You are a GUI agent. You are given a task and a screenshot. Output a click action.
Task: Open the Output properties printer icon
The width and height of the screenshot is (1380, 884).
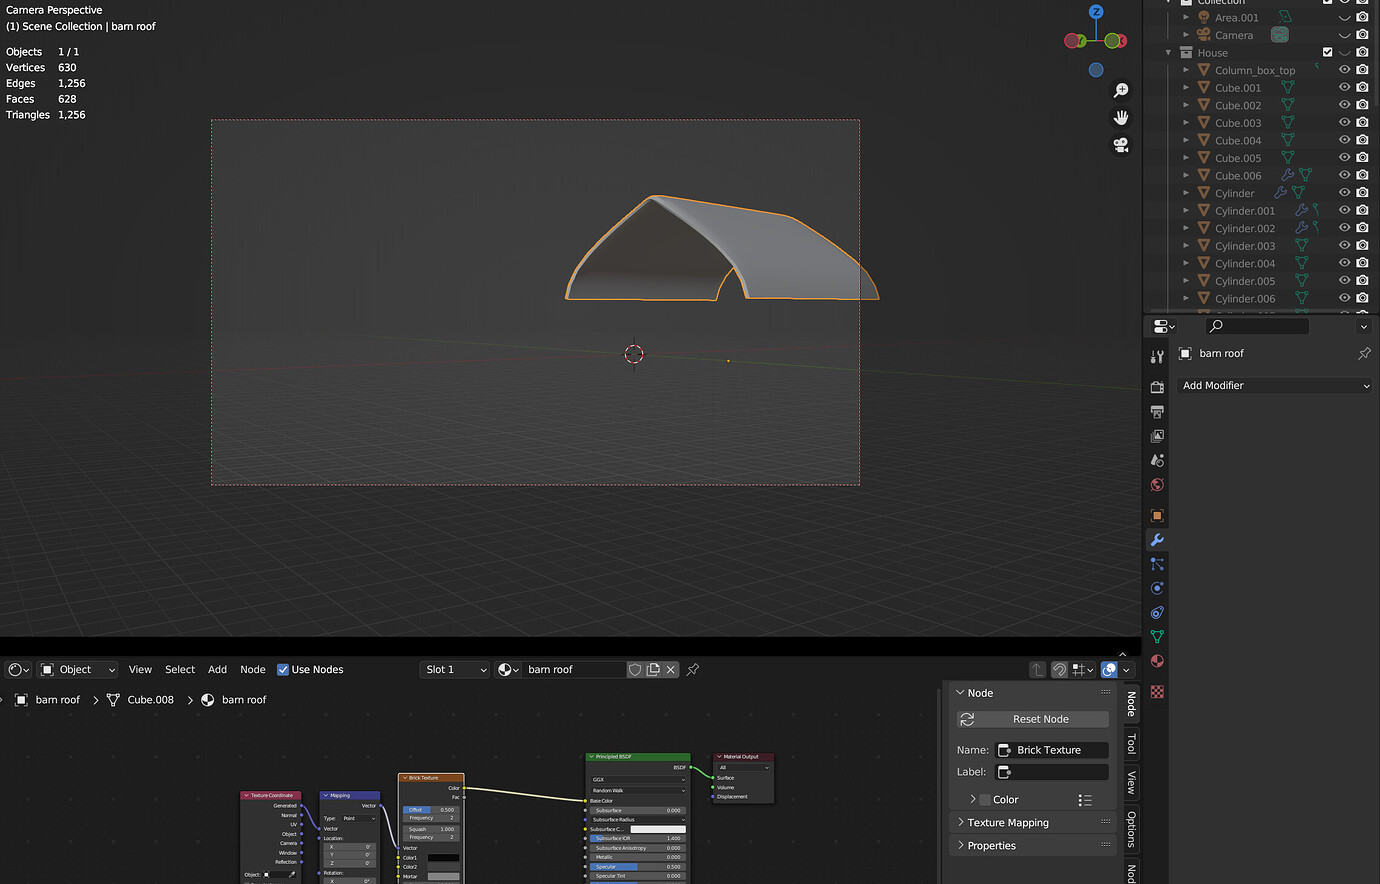tap(1157, 412)
